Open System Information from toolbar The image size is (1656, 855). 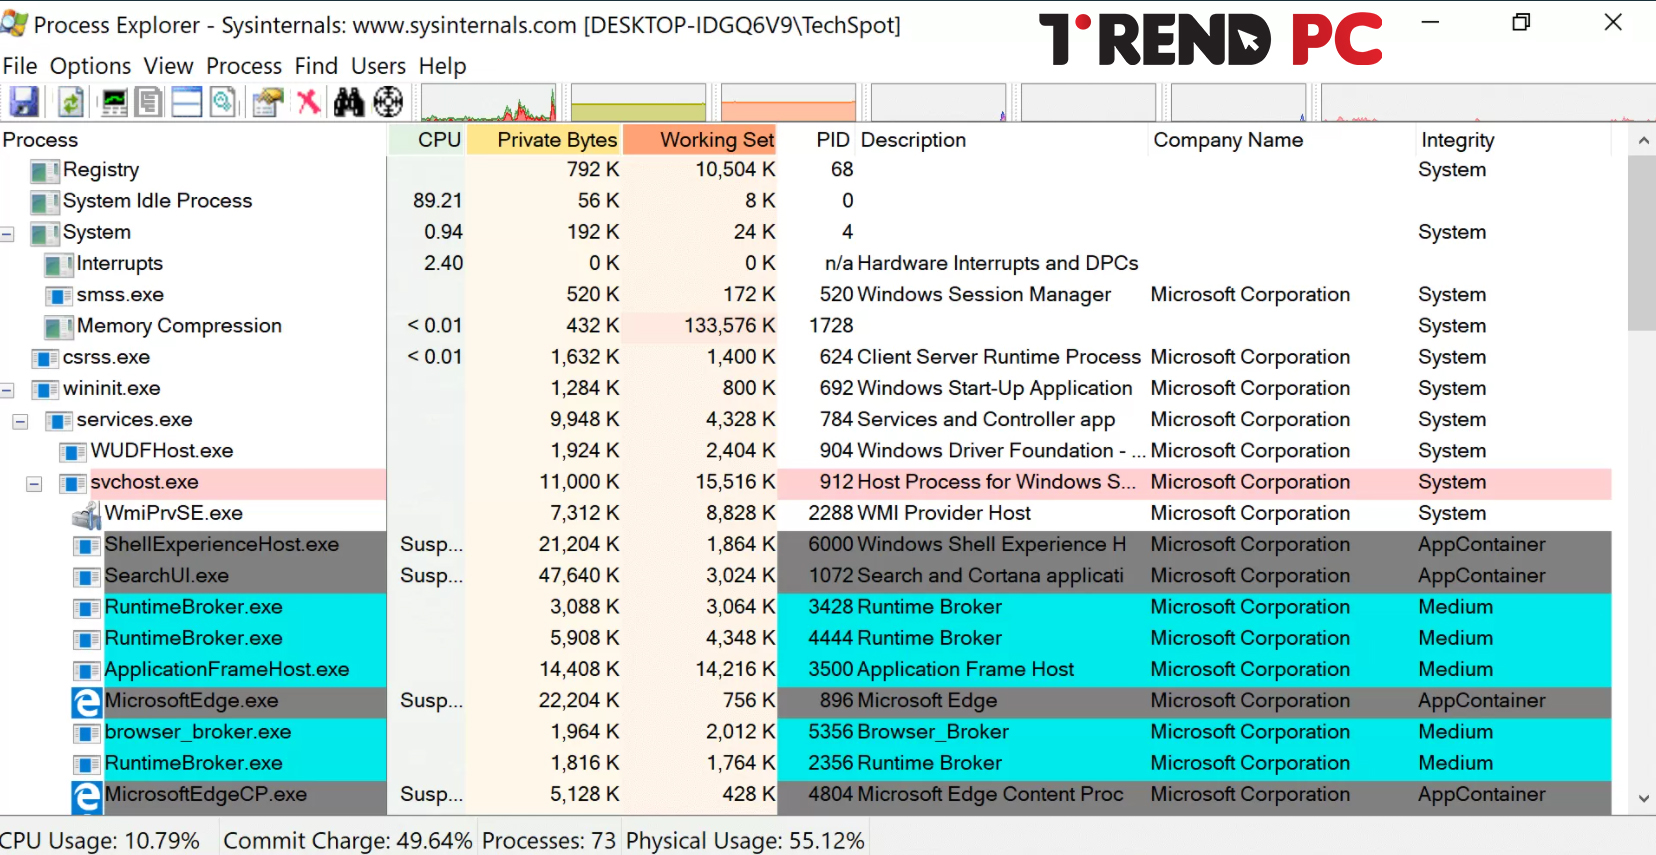point(115,101)
